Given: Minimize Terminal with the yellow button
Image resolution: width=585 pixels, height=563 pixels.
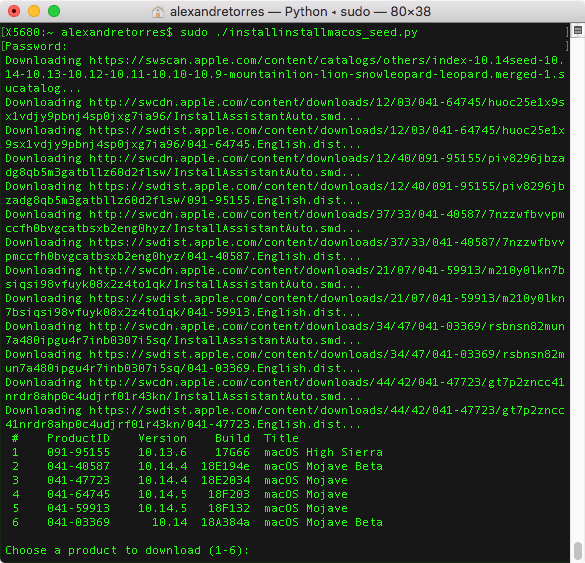Looking at the screenshot, I should click(x=34, y=11).
